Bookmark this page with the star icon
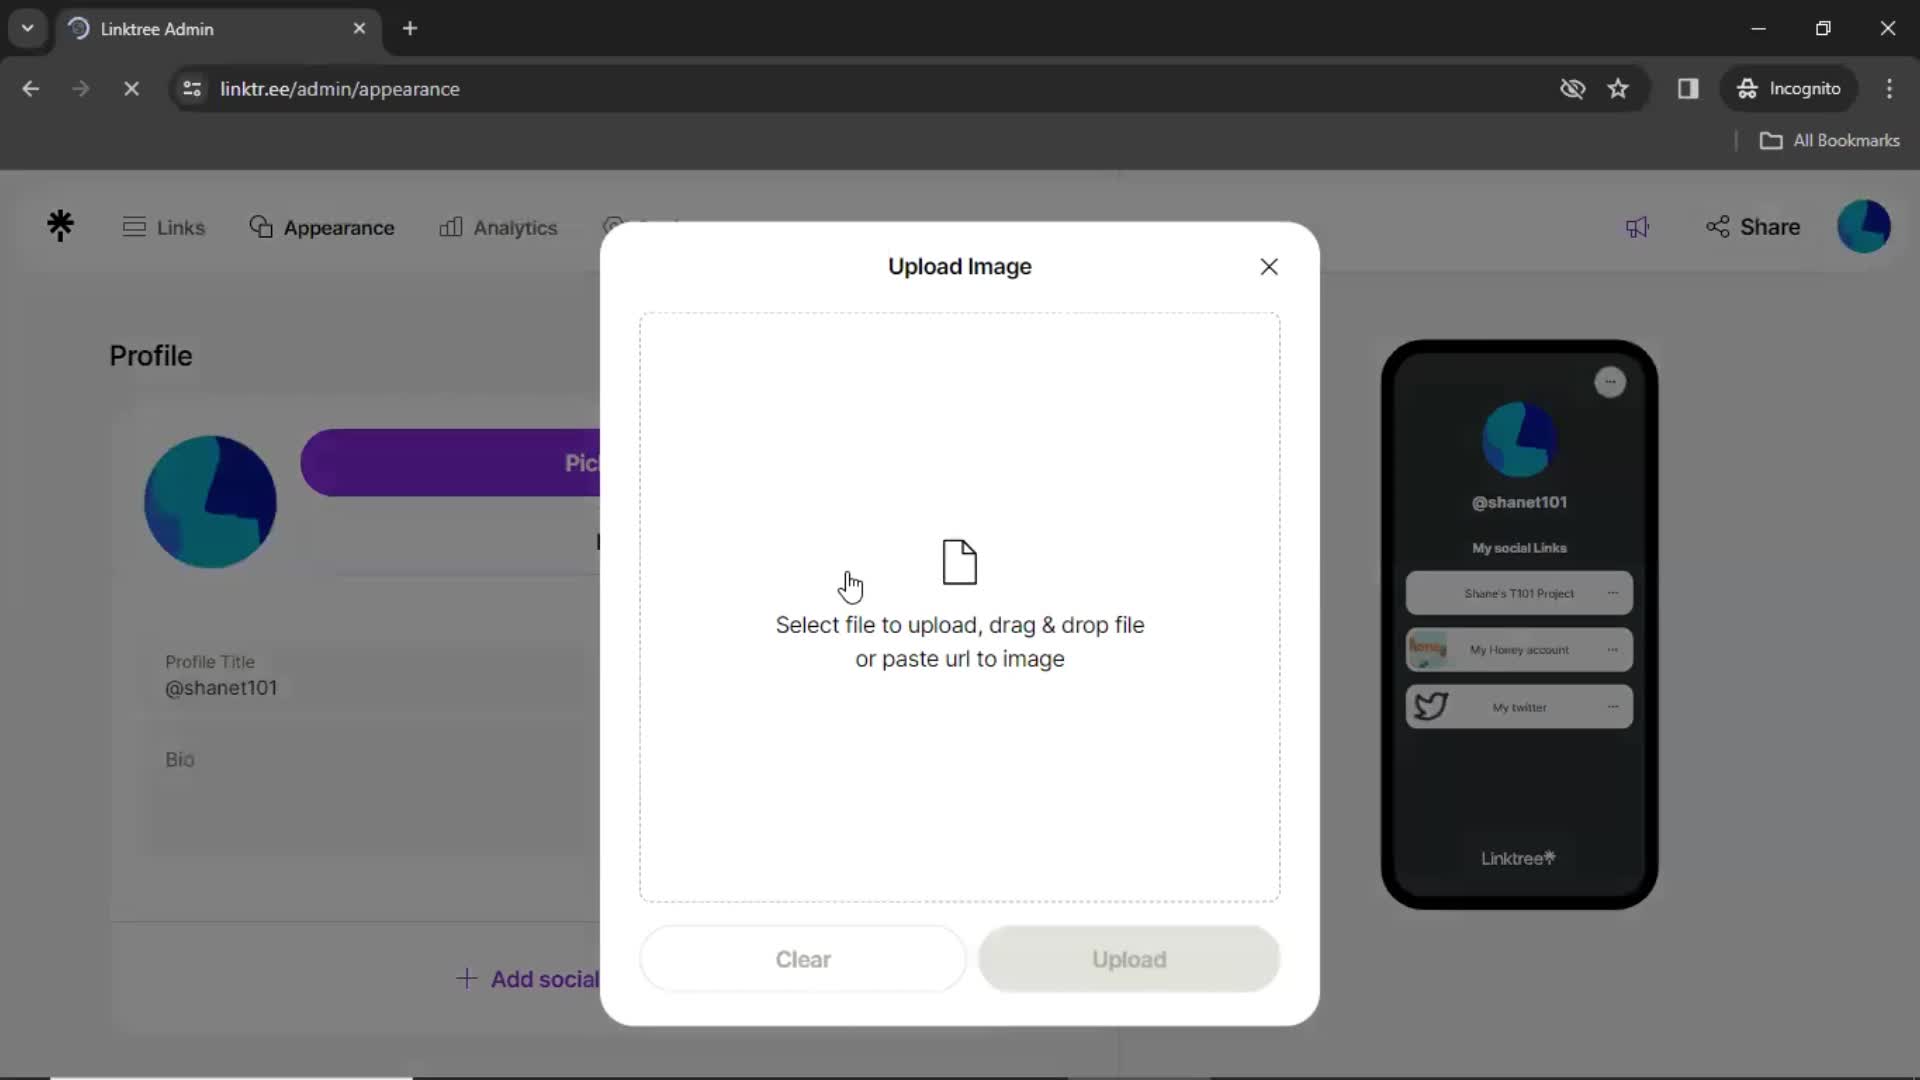 click(x=1618, y=89)
